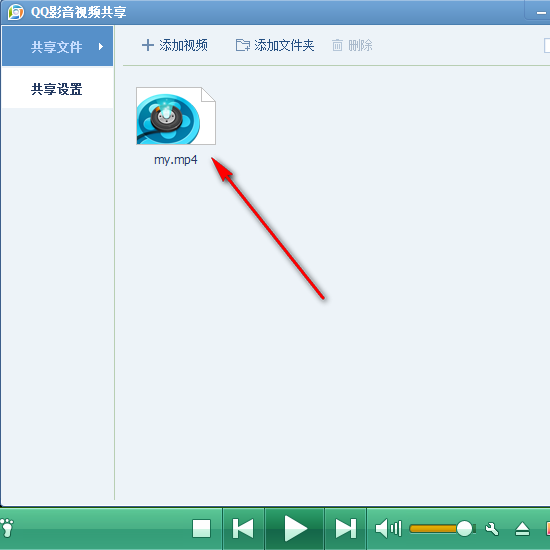Click the 添加视频 button
Image resolution: width=550 pixels, height=550 pixels.
[175, 45]
